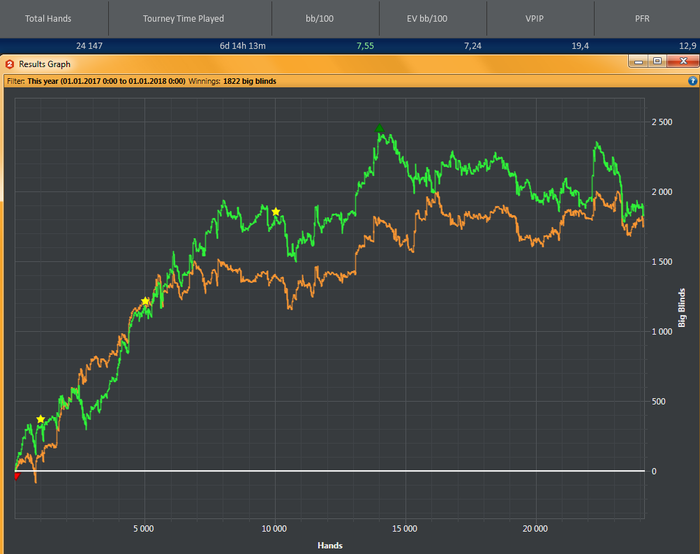Click the Results Graph window app icon
700x554 pixels.
[x=9, y=64]
